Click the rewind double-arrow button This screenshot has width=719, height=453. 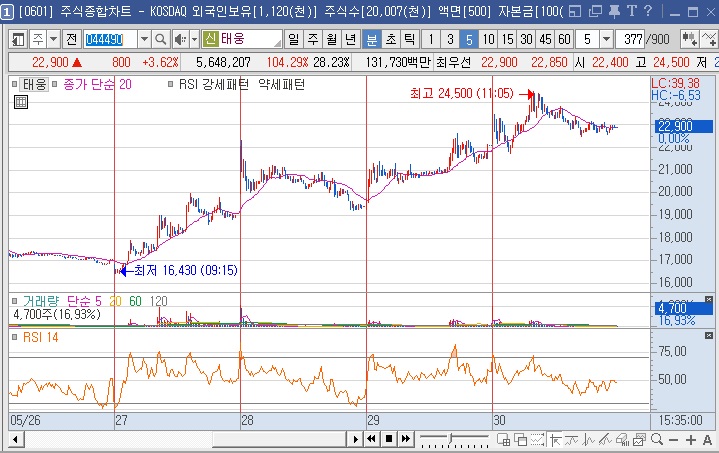point(371,439)
